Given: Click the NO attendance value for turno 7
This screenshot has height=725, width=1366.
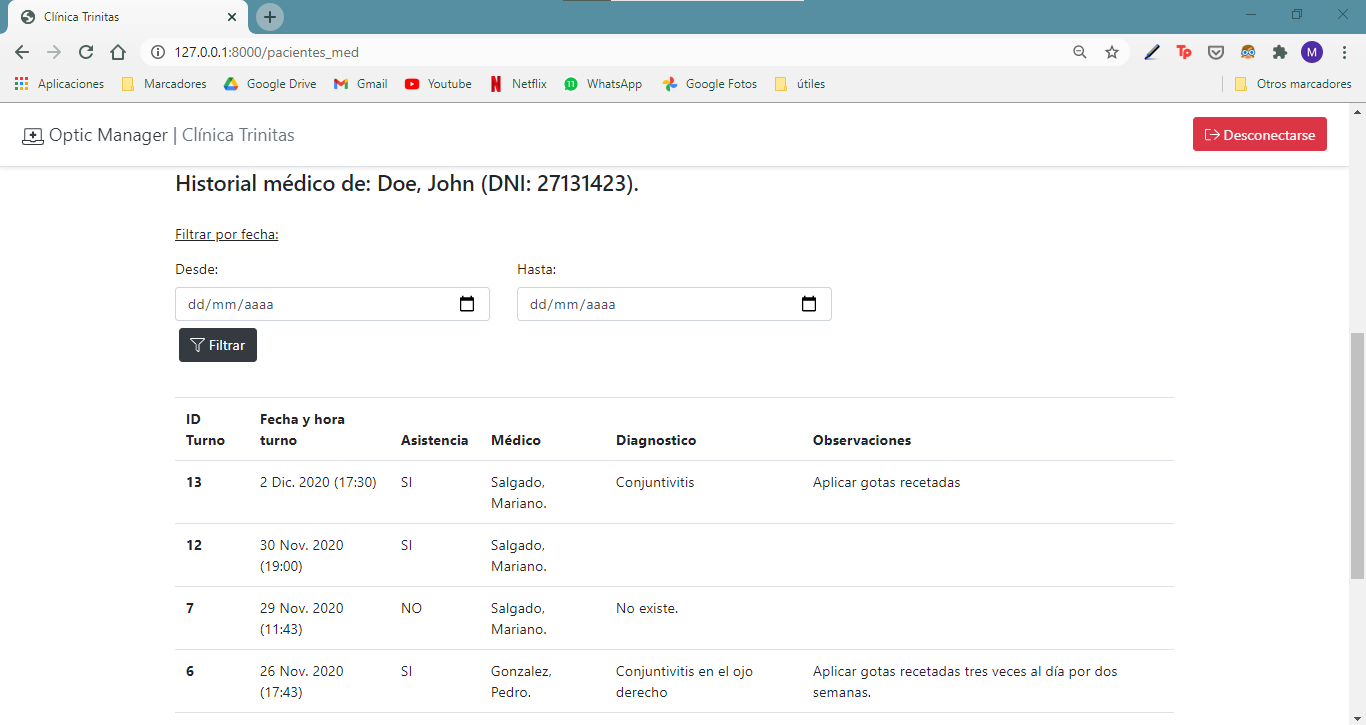Looking at the screenshot, I should (x=411, y=608).
